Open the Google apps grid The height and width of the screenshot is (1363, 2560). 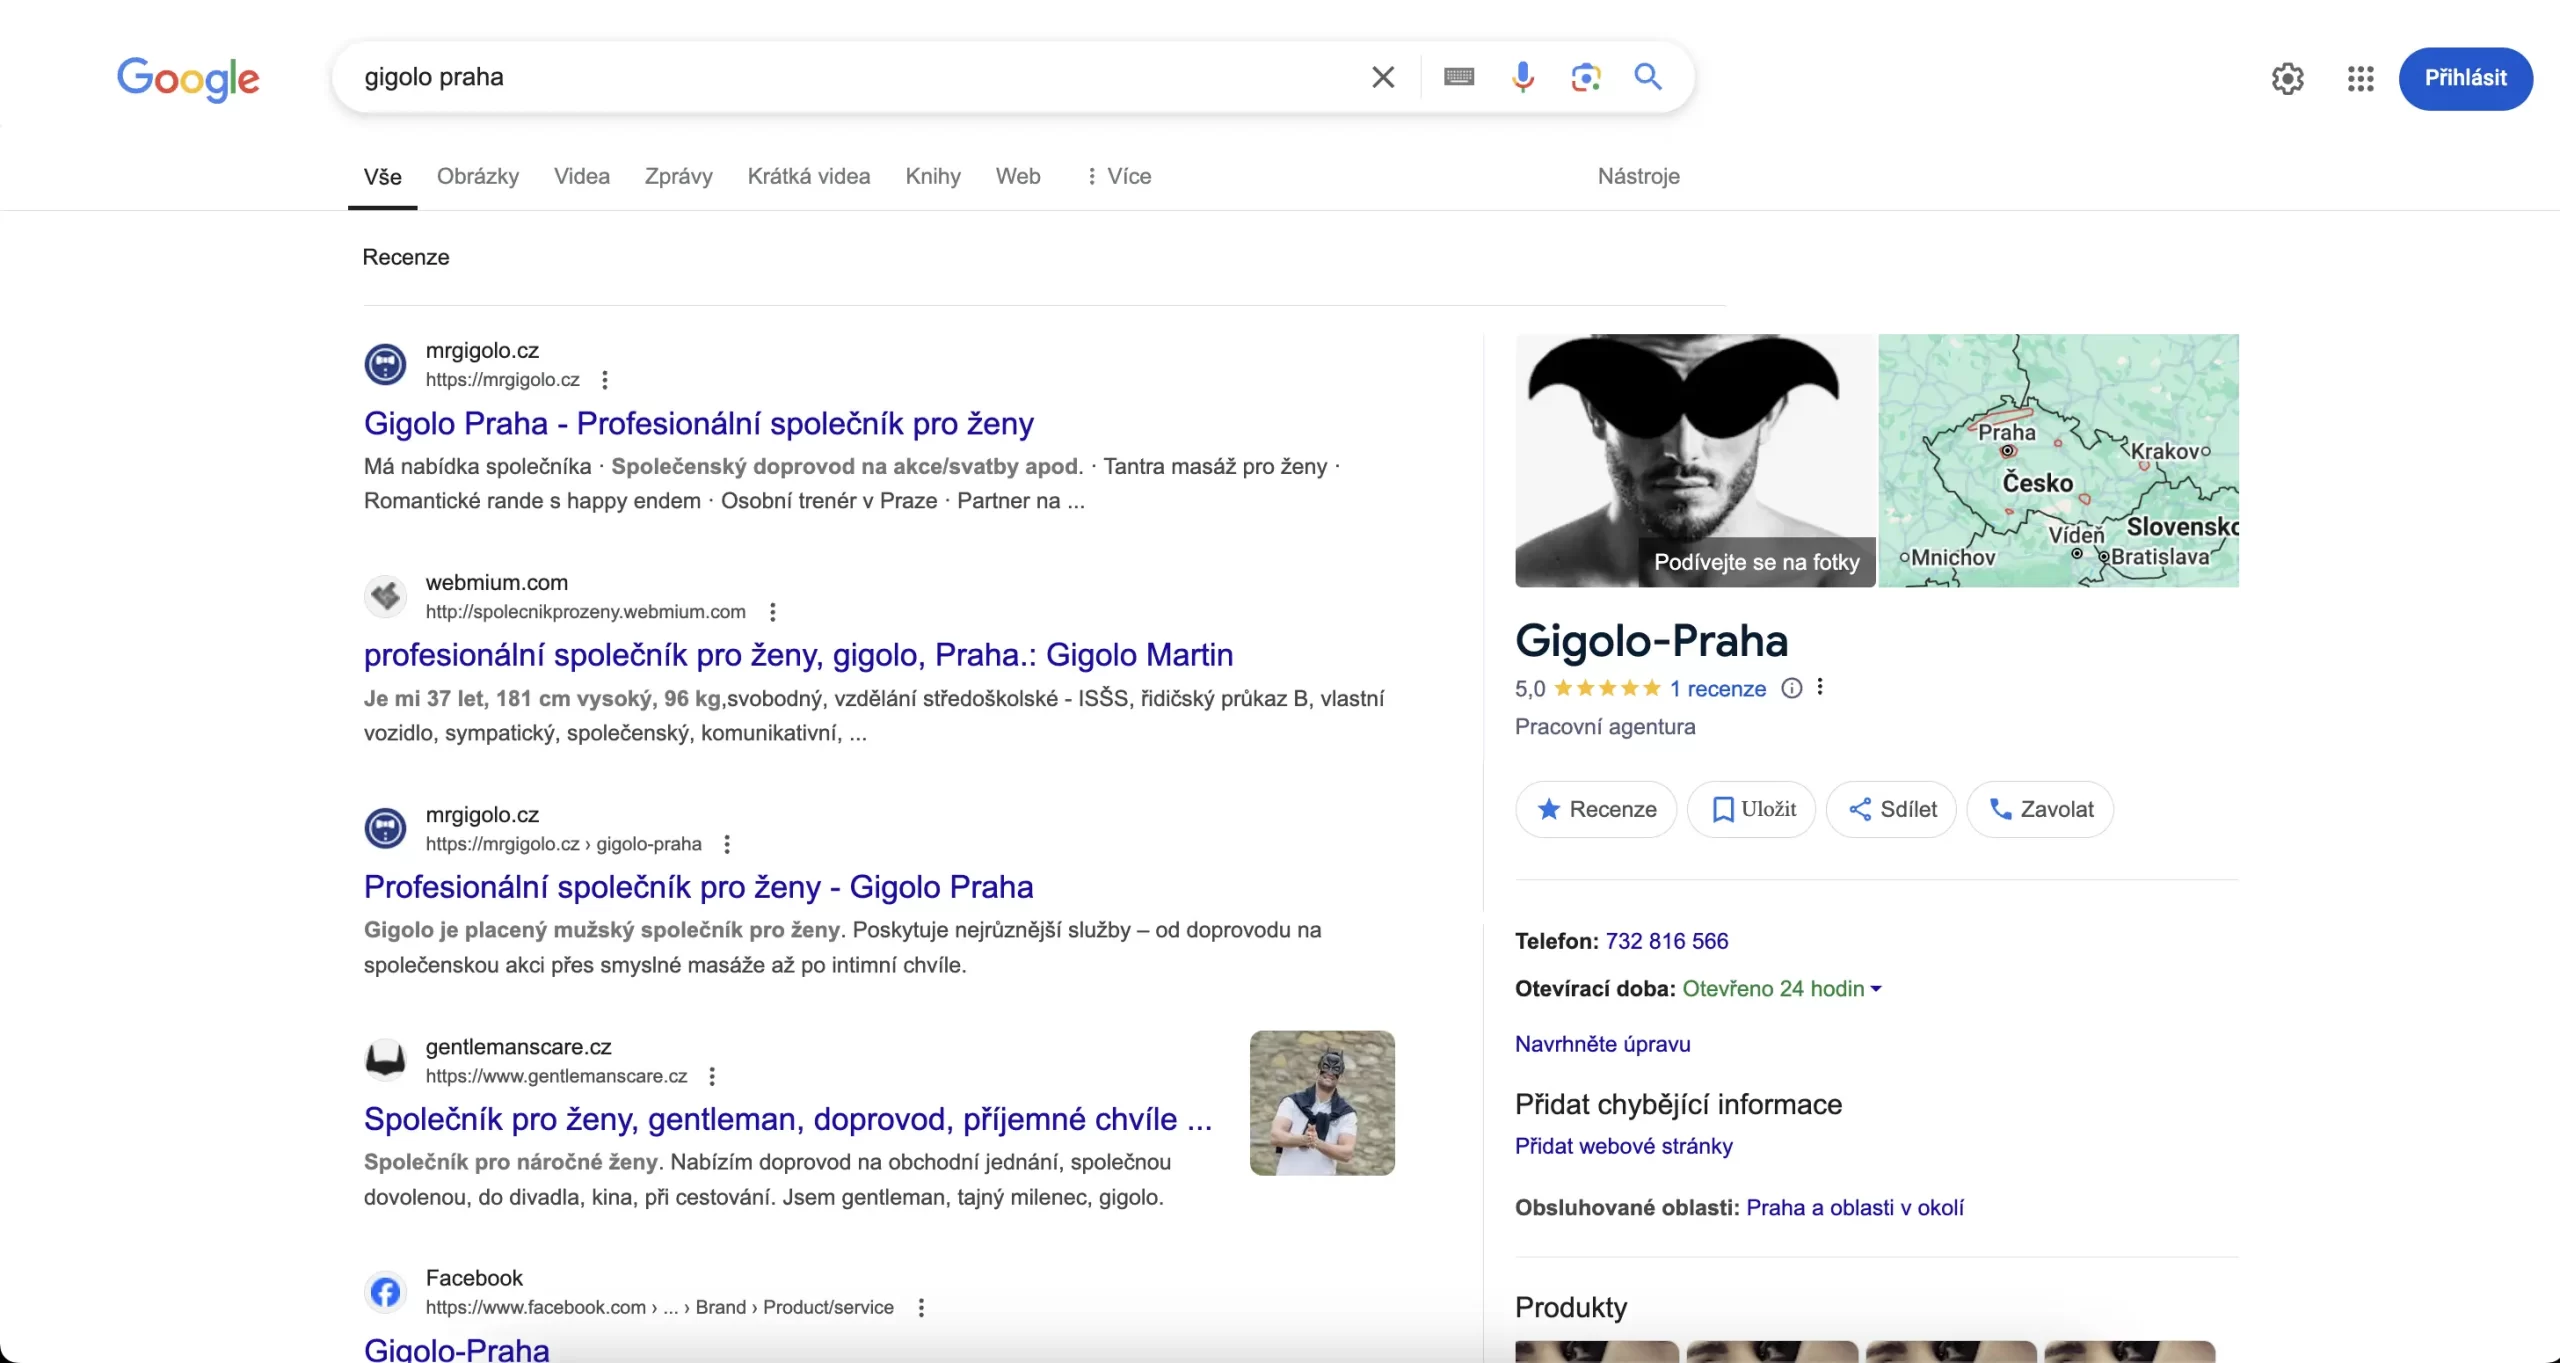pyautogui.click(x=2360, y=79)
